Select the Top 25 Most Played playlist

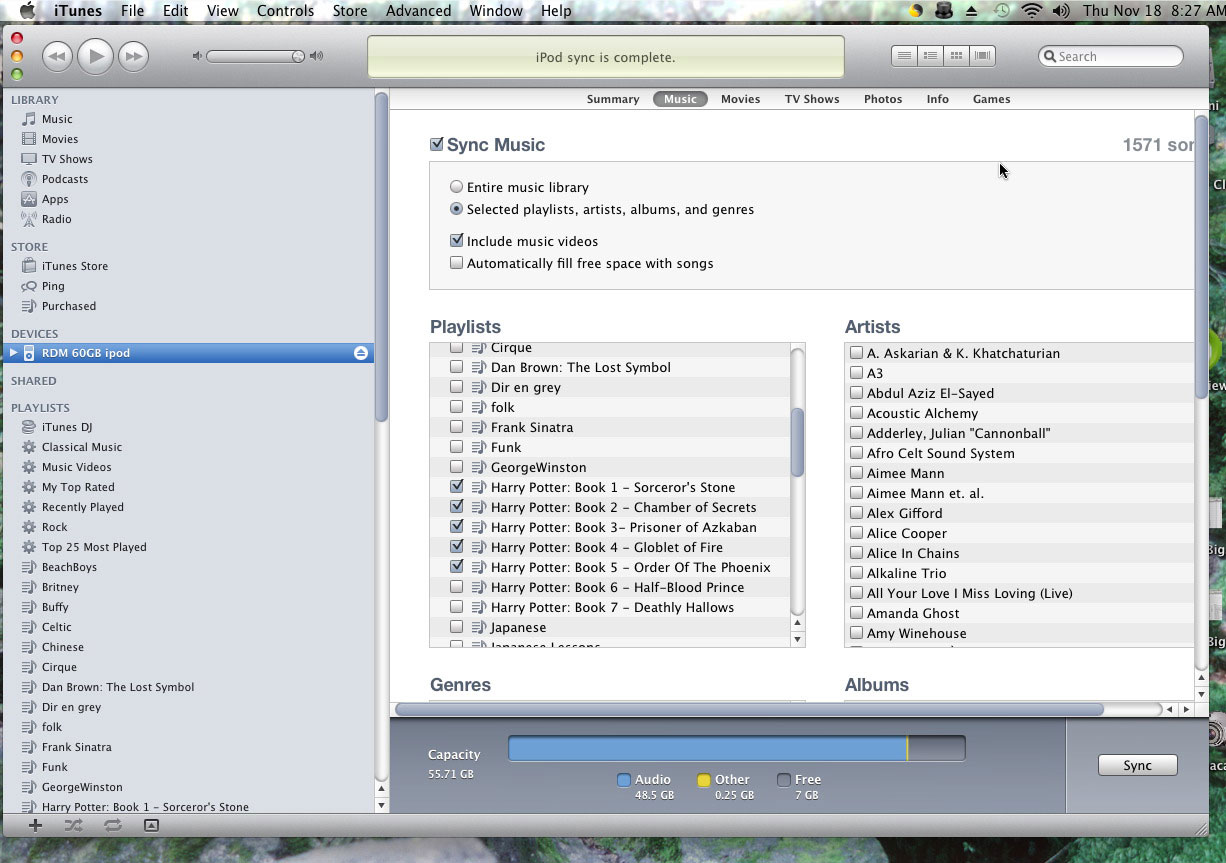click(x=94, y=547)
